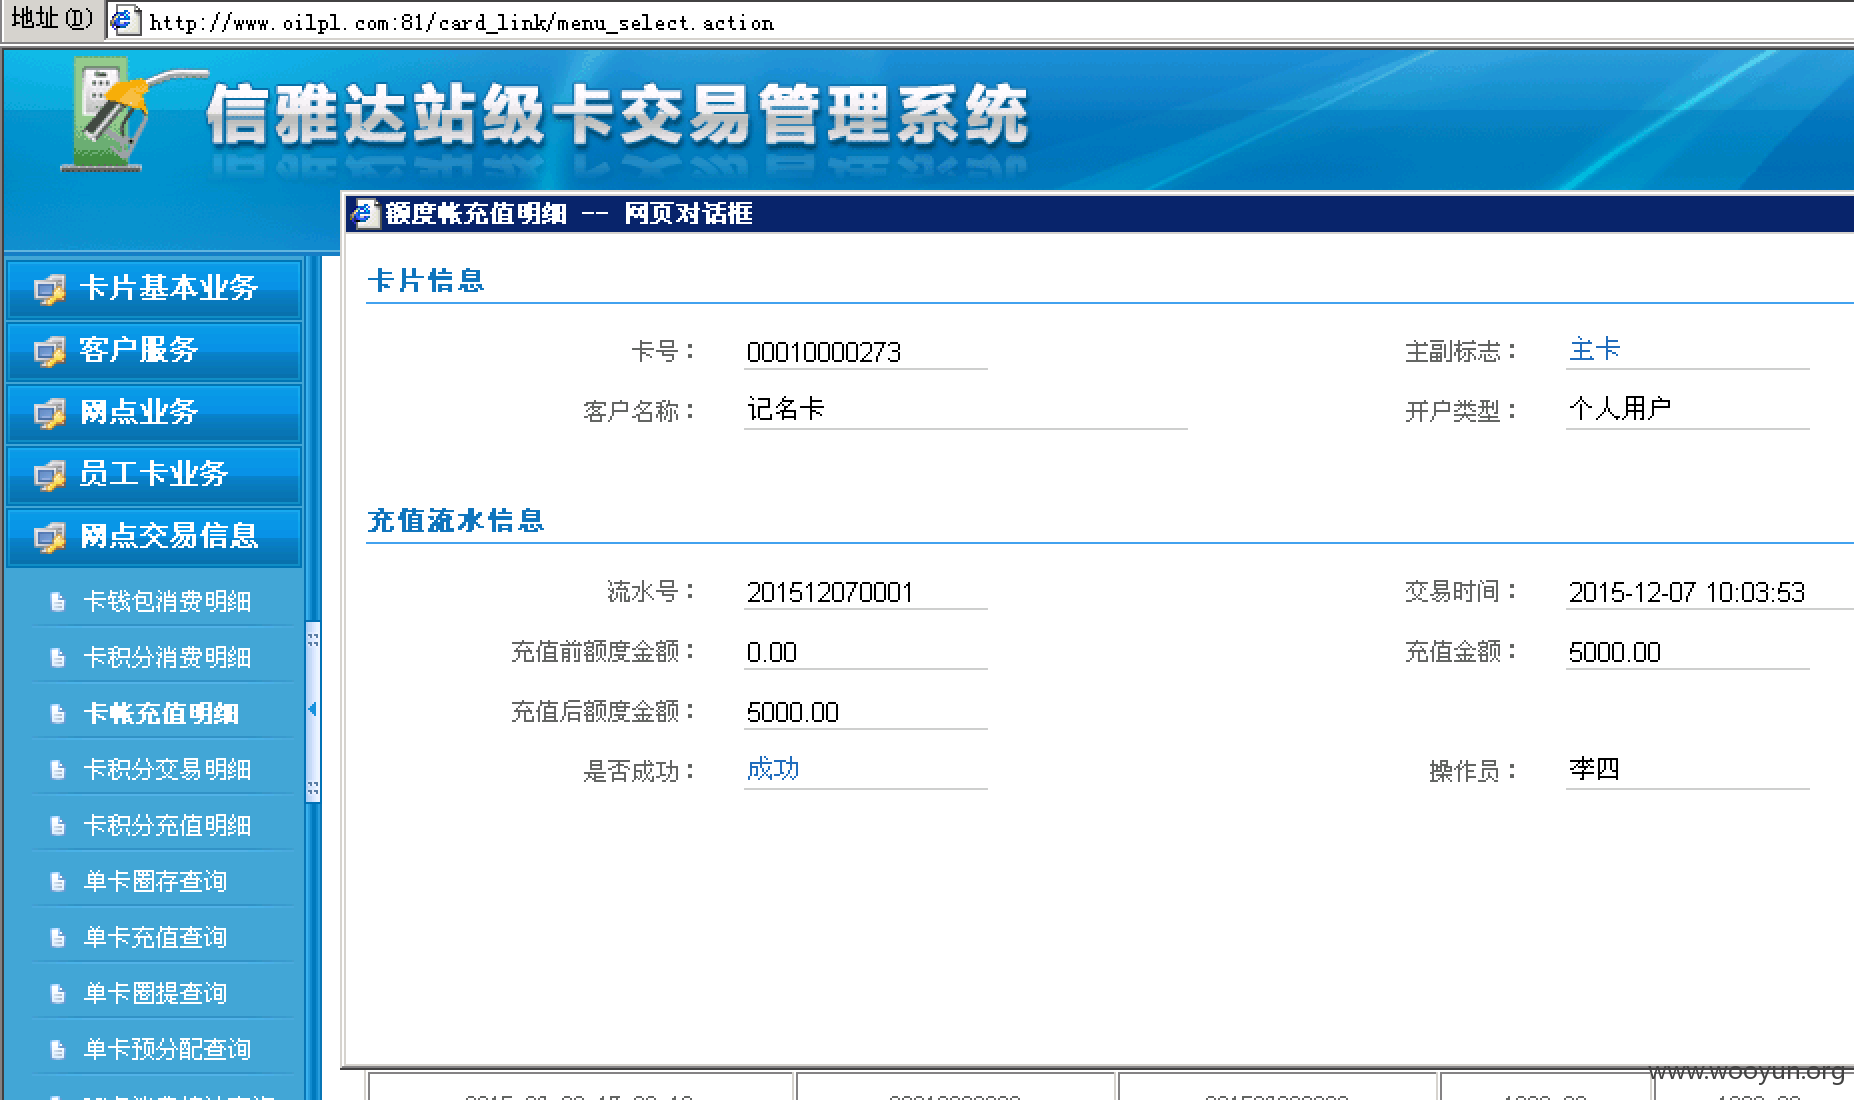Click the 卡号 field showing 00010000273
The image size is (1854, 1100).
pyautogui.click(x=865, y=352)
